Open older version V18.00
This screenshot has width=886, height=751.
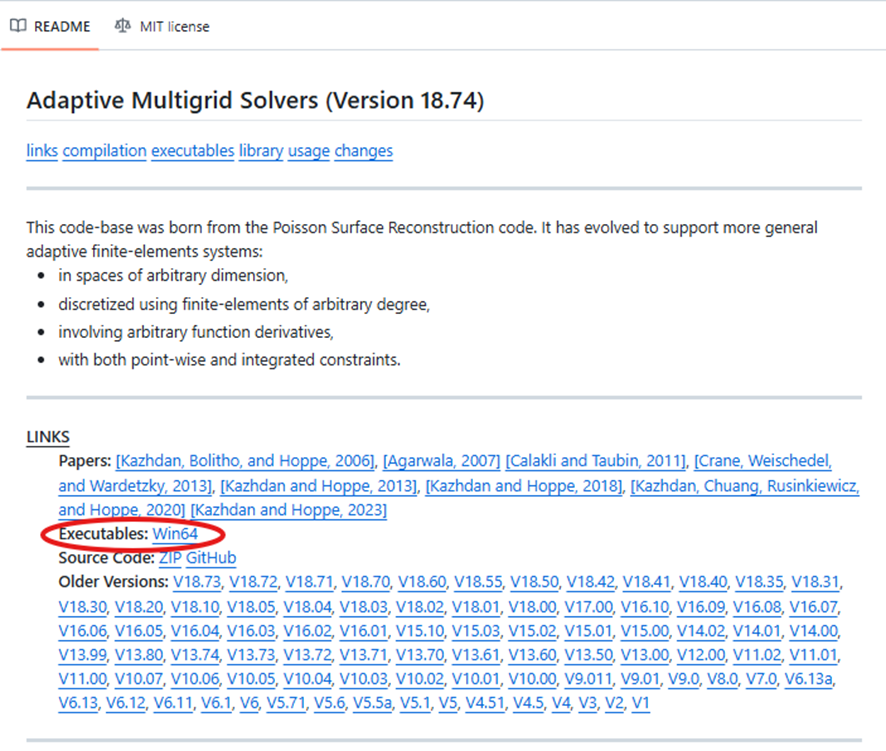532,607
